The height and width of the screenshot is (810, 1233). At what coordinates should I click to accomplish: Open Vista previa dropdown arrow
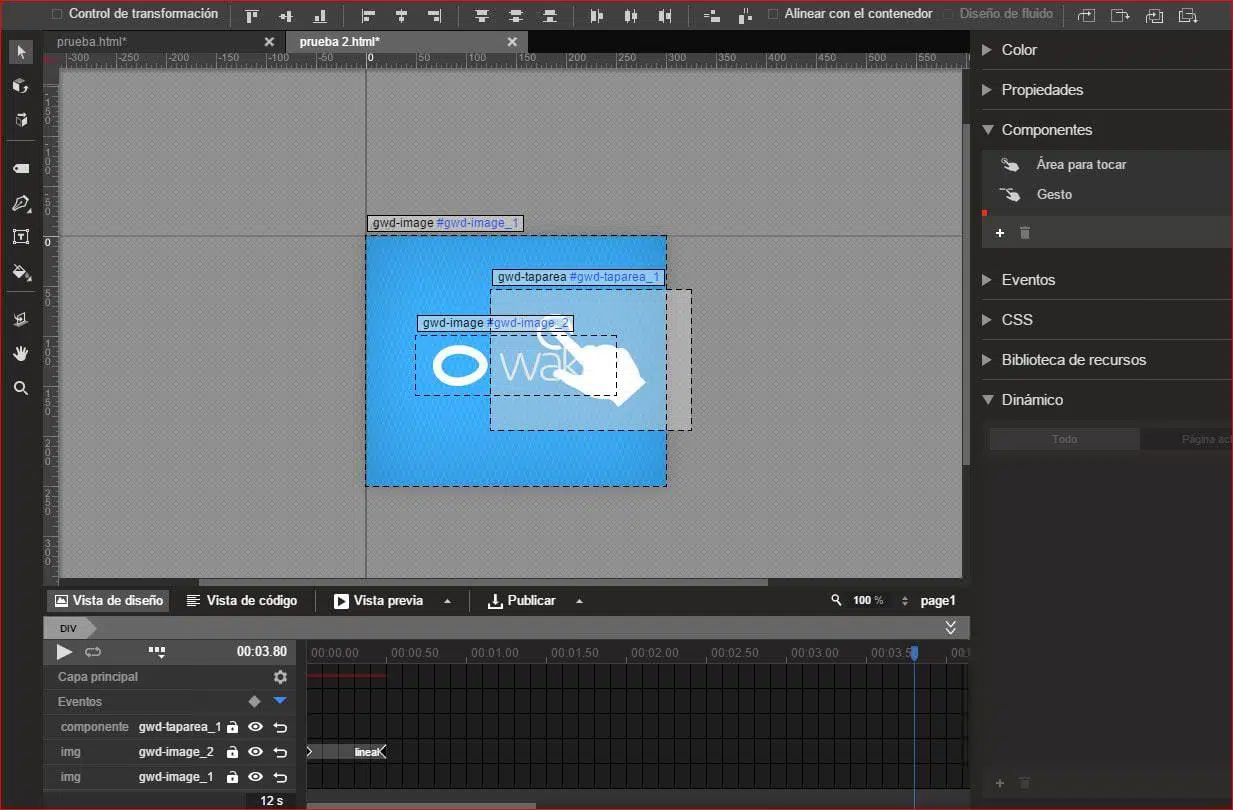[447, 601]
